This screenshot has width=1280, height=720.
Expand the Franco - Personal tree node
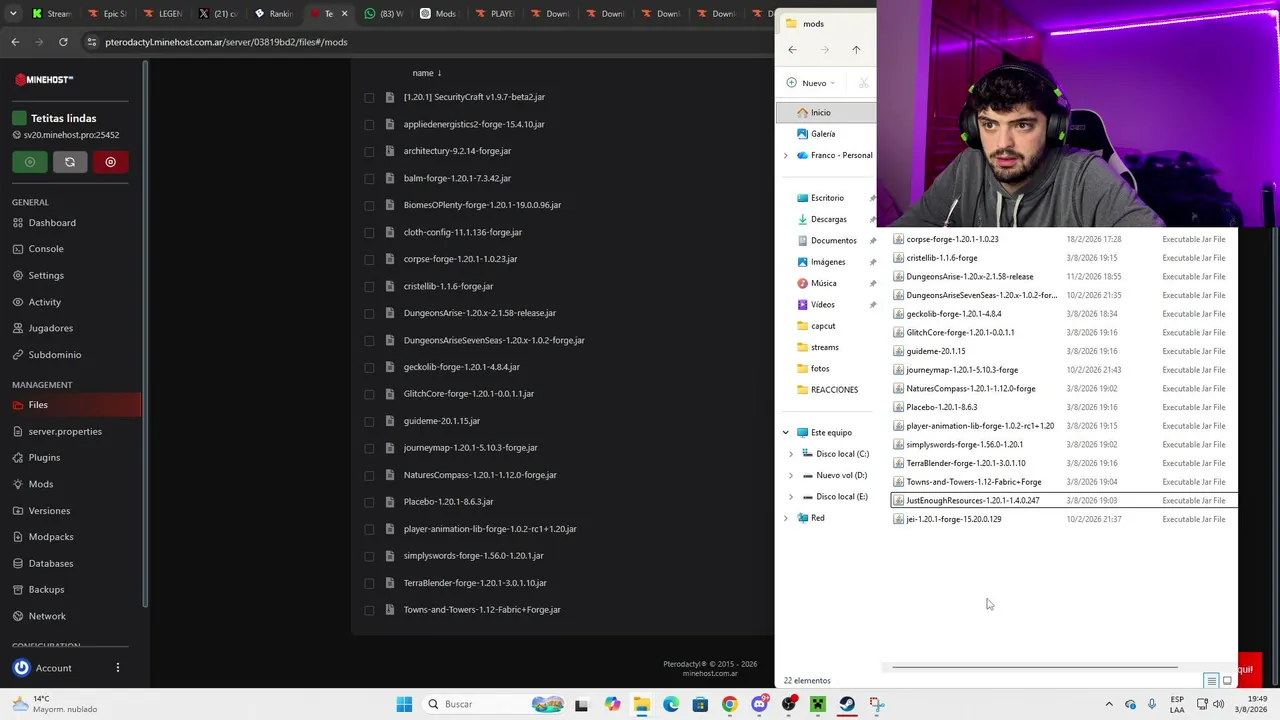[785, 156]
